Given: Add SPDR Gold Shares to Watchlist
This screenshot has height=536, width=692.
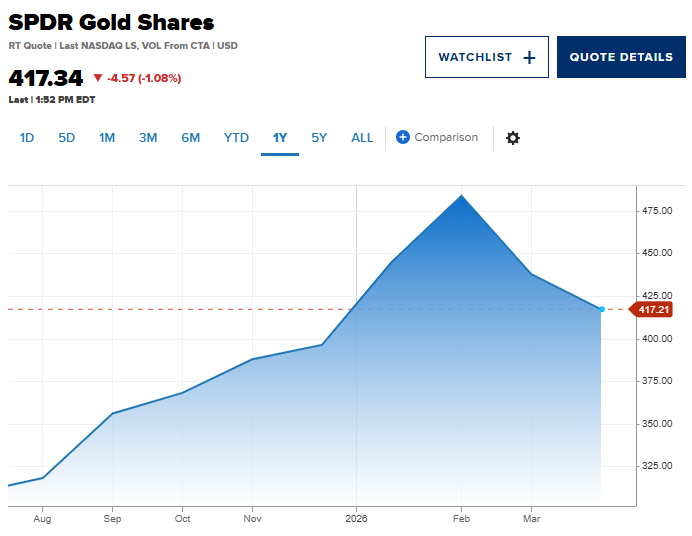Looking at the screenshot, I should [x=486, y=57].
